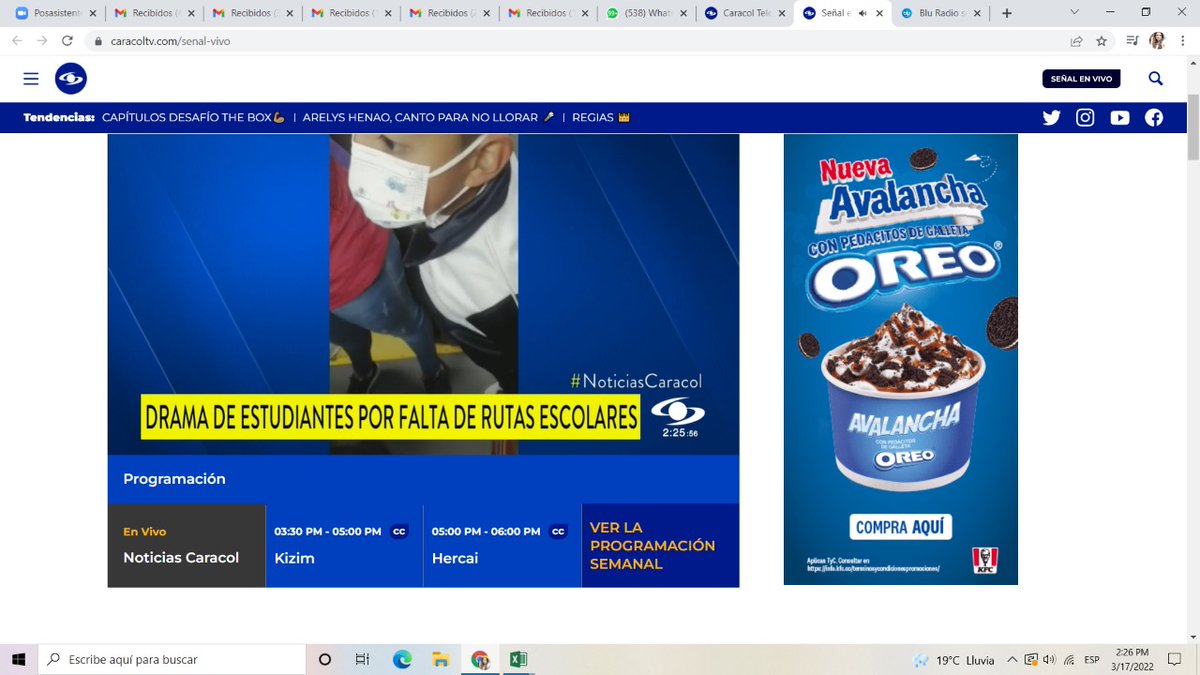This screenshot has width=1200, height=675.
Task: Switch to the Posasistente Zoom tab
Action: click(x=54, y=13)
